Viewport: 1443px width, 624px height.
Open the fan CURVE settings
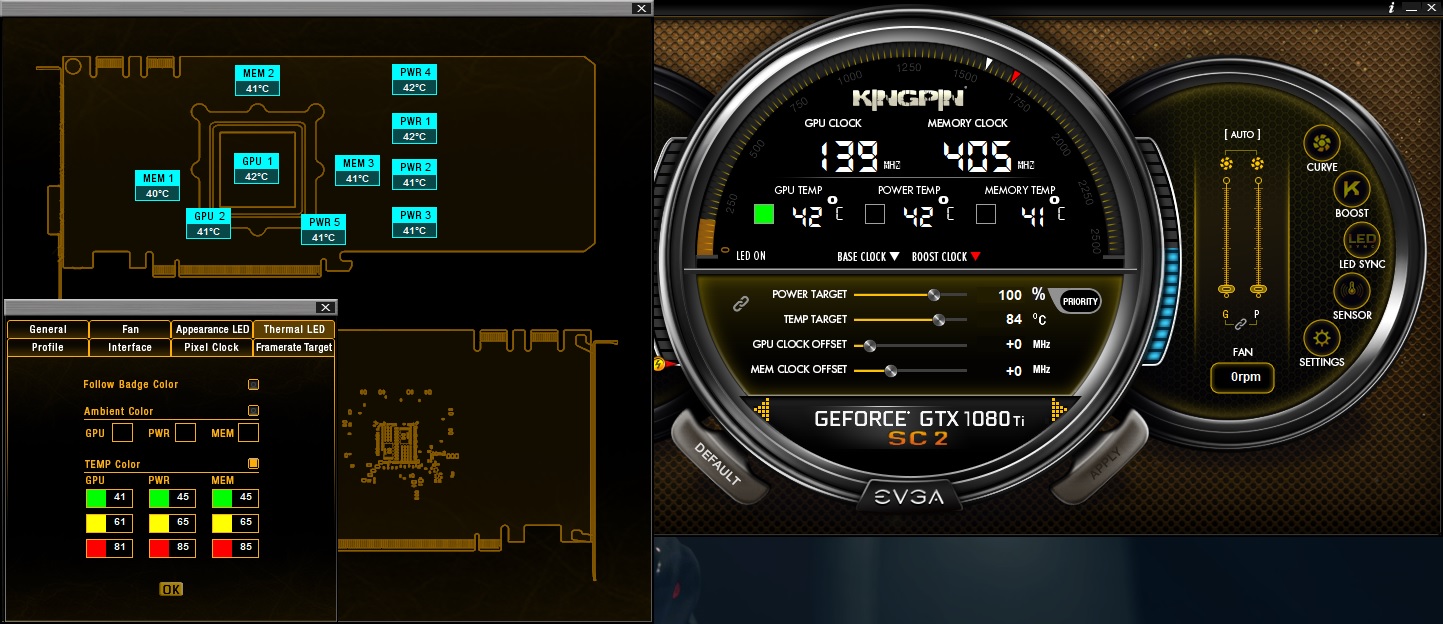tap(1322, 143)
